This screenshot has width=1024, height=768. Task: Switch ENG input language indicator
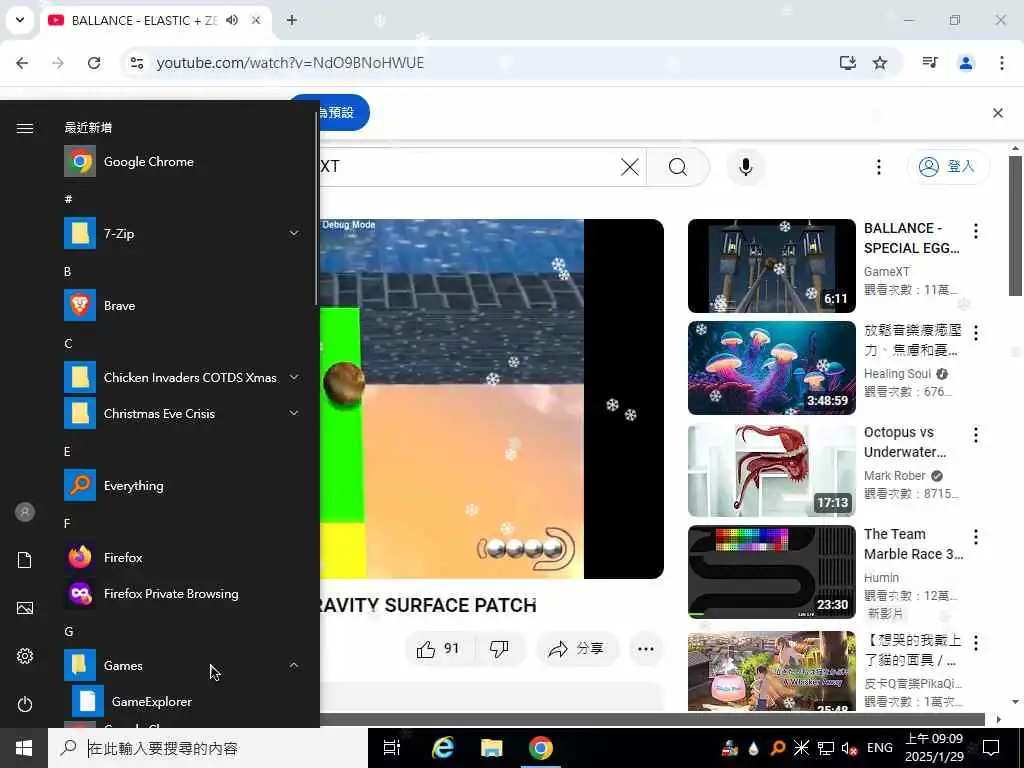880,748
